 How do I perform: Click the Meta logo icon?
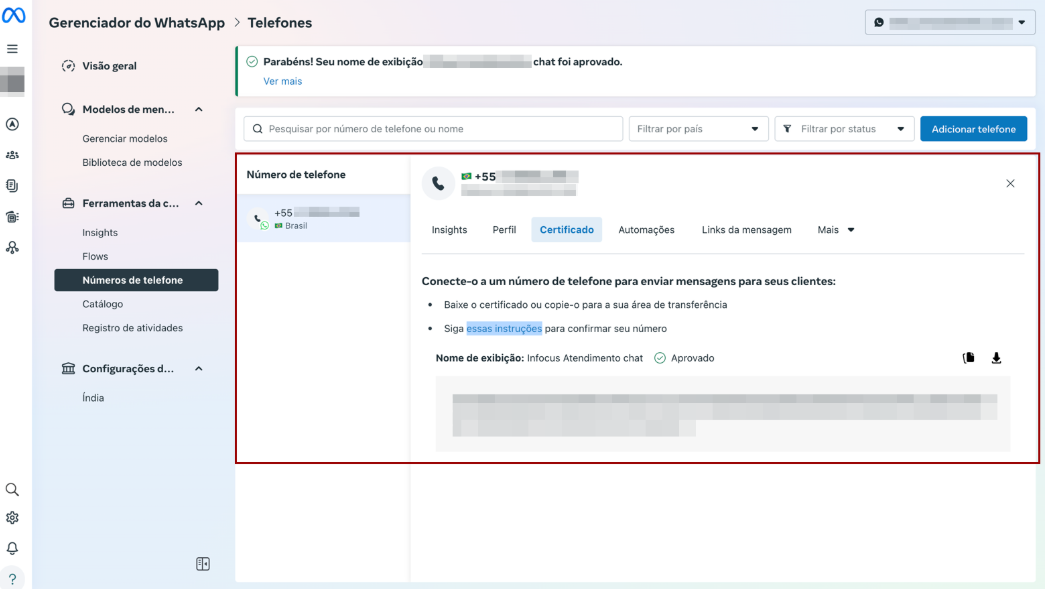point(13,15)
